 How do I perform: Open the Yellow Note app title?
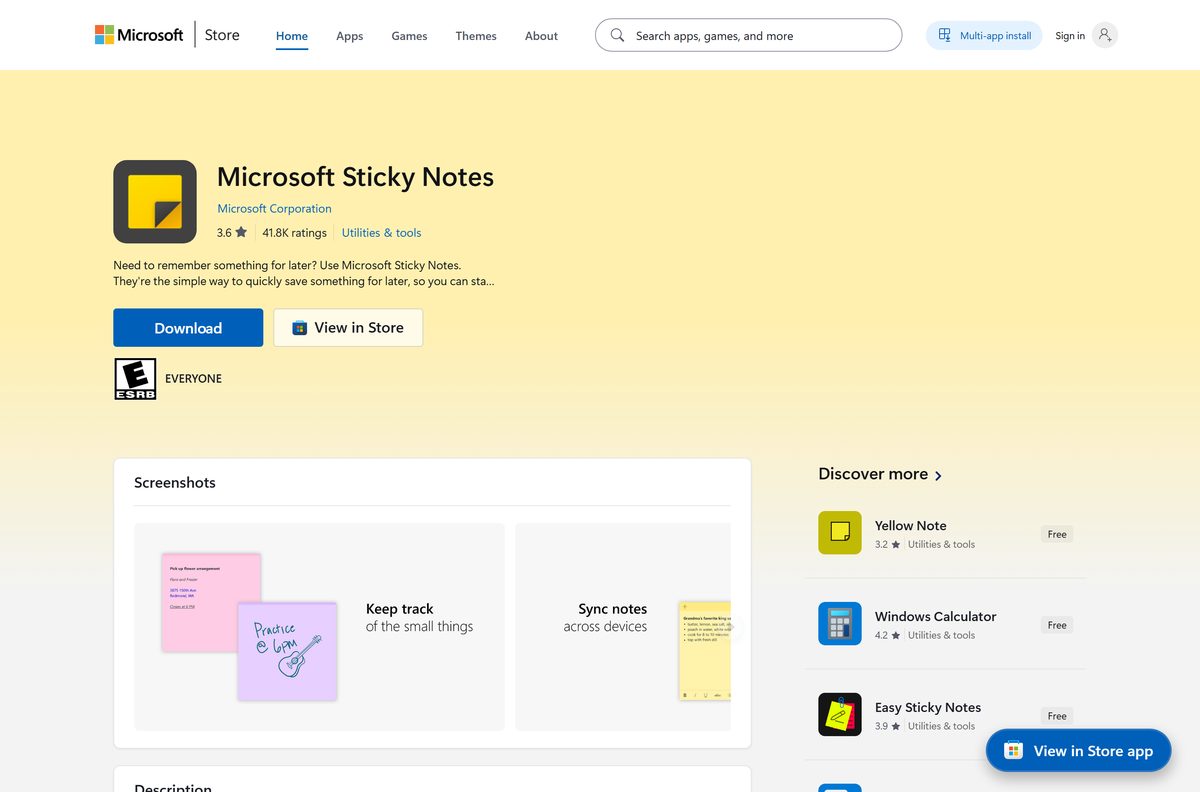pyautogui.click(x=910, y=525)
